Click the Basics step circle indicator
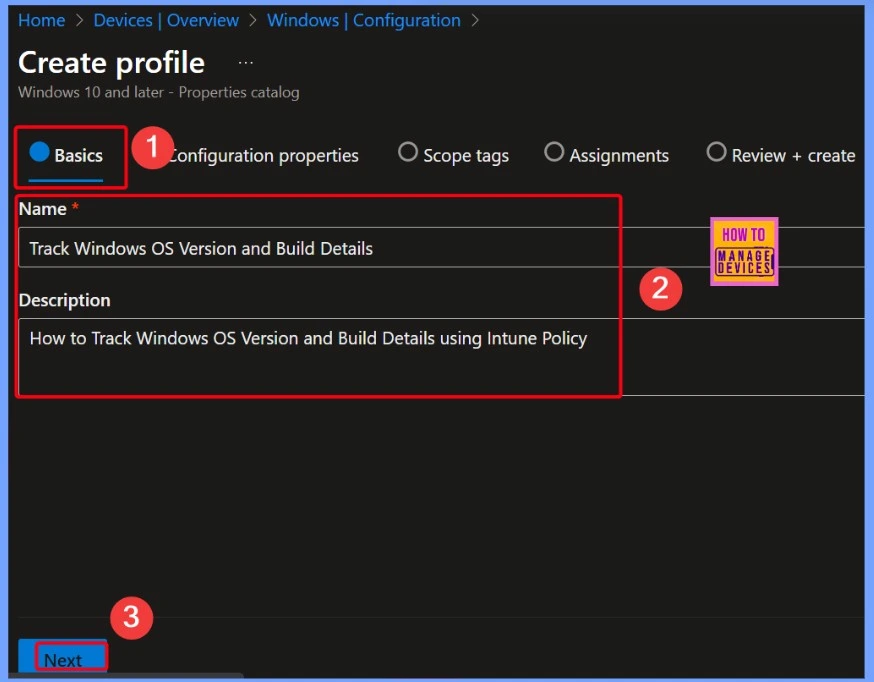Screen dimensions: 874x682 [x=40, y=152]
